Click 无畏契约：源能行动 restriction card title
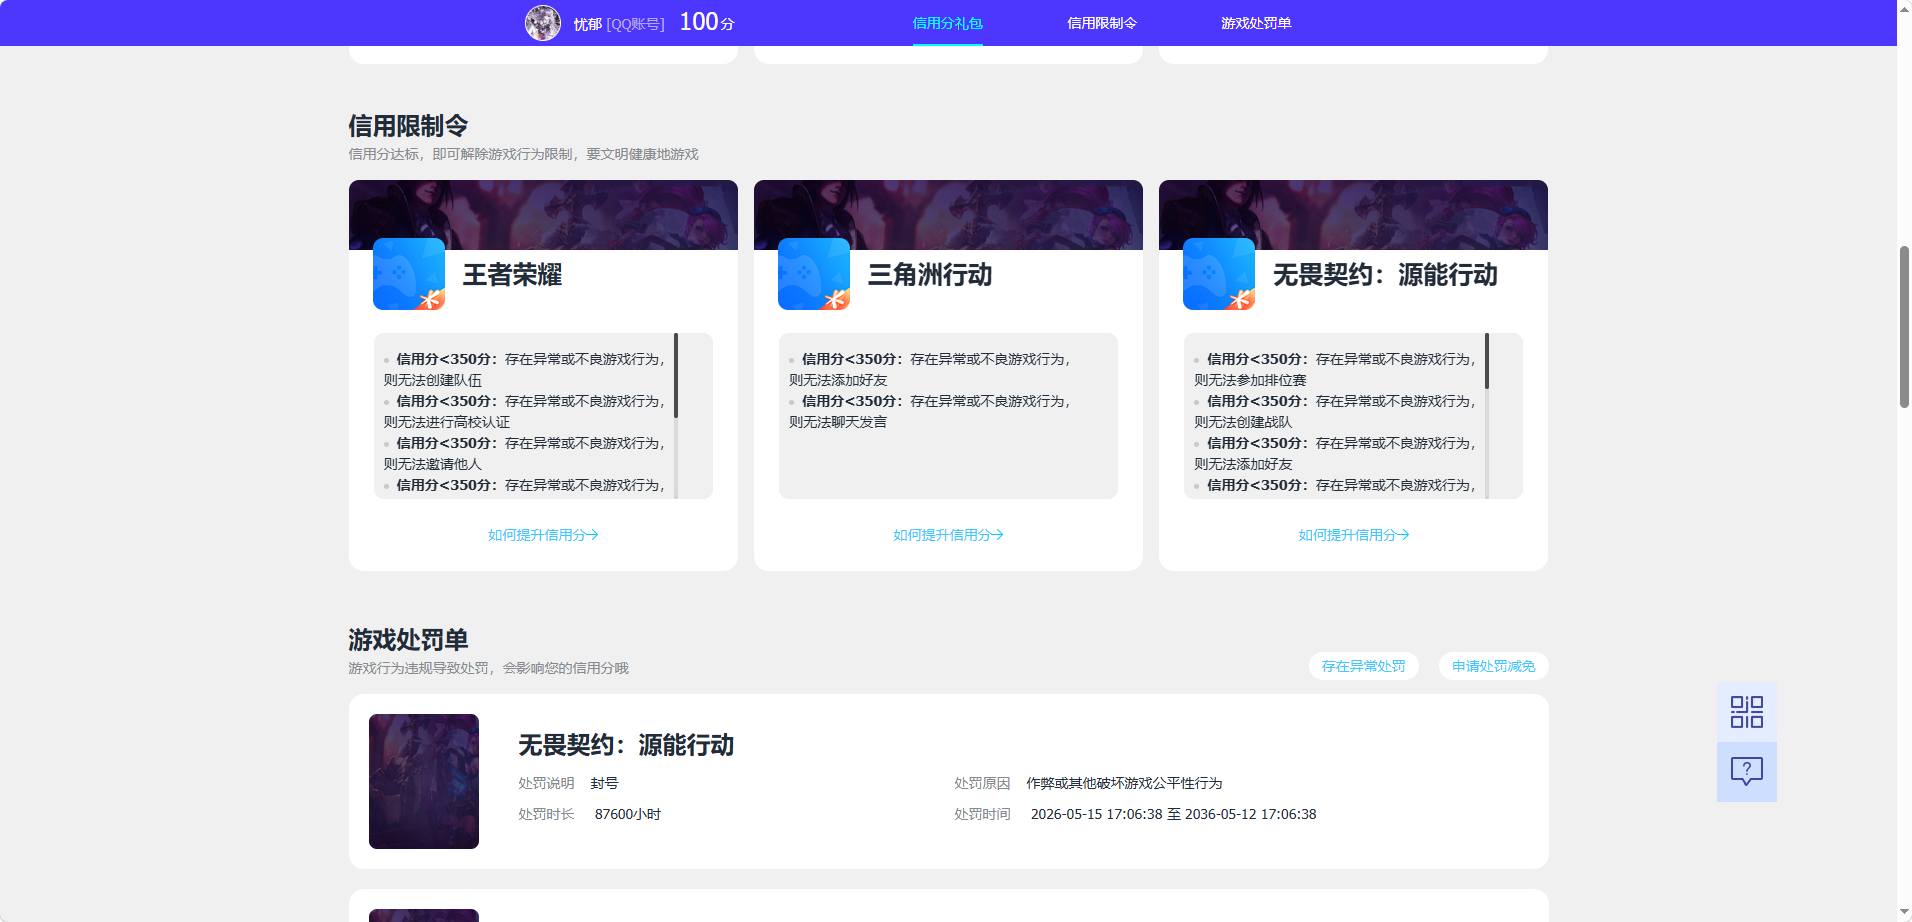Image resolution: width=1912 pixels, height=922 pixels. [x=1385, y=275]
